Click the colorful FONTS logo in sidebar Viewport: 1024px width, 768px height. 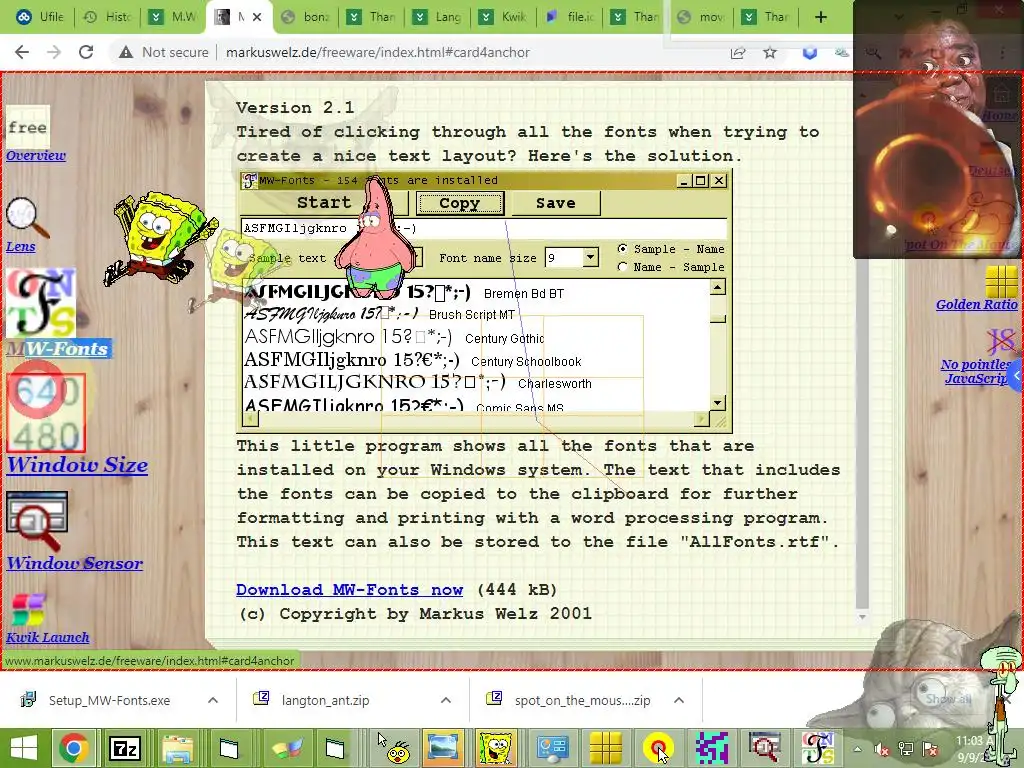(41, 303)
